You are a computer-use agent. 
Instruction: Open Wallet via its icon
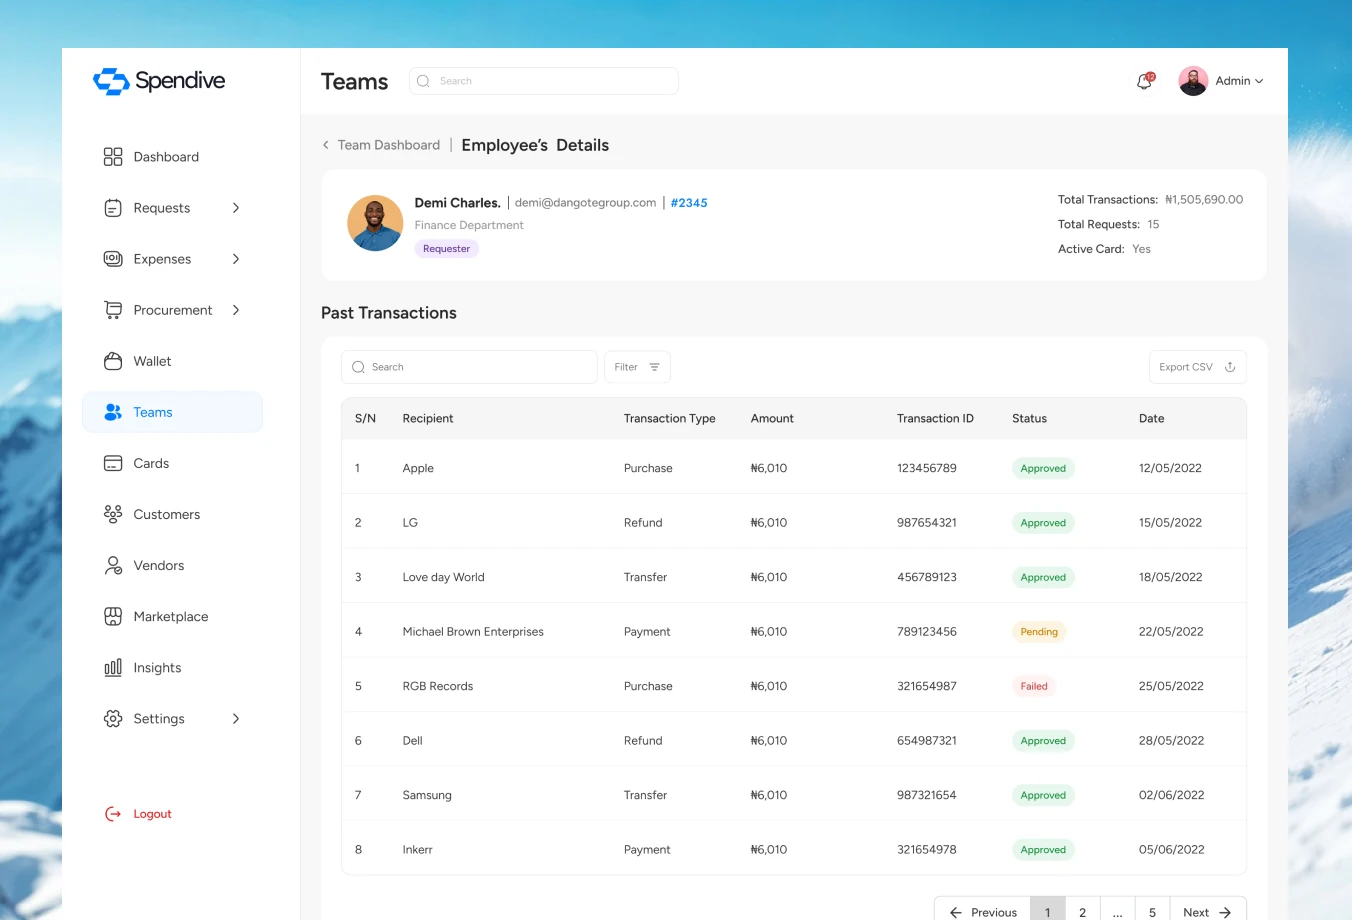point(113,361)
